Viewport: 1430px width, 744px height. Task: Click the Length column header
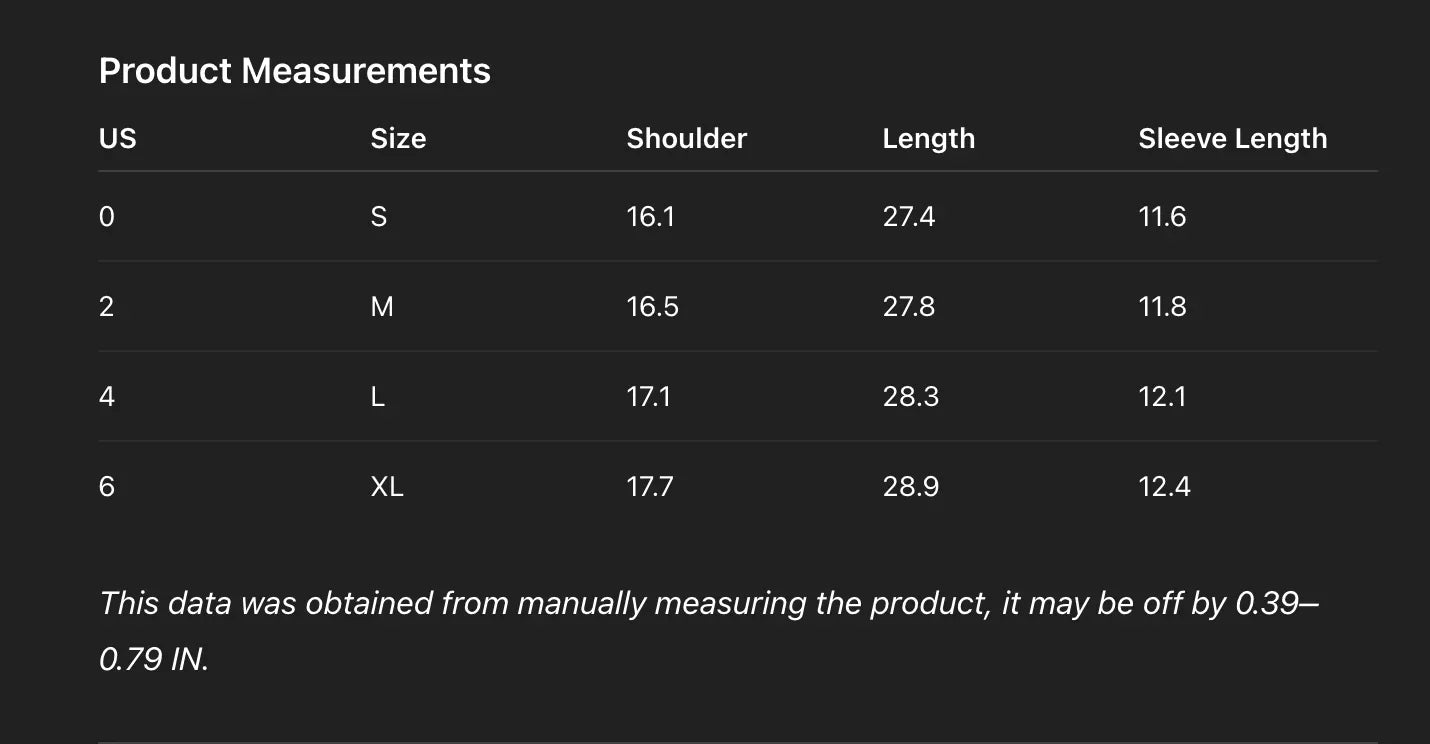[x=928, y=138]
